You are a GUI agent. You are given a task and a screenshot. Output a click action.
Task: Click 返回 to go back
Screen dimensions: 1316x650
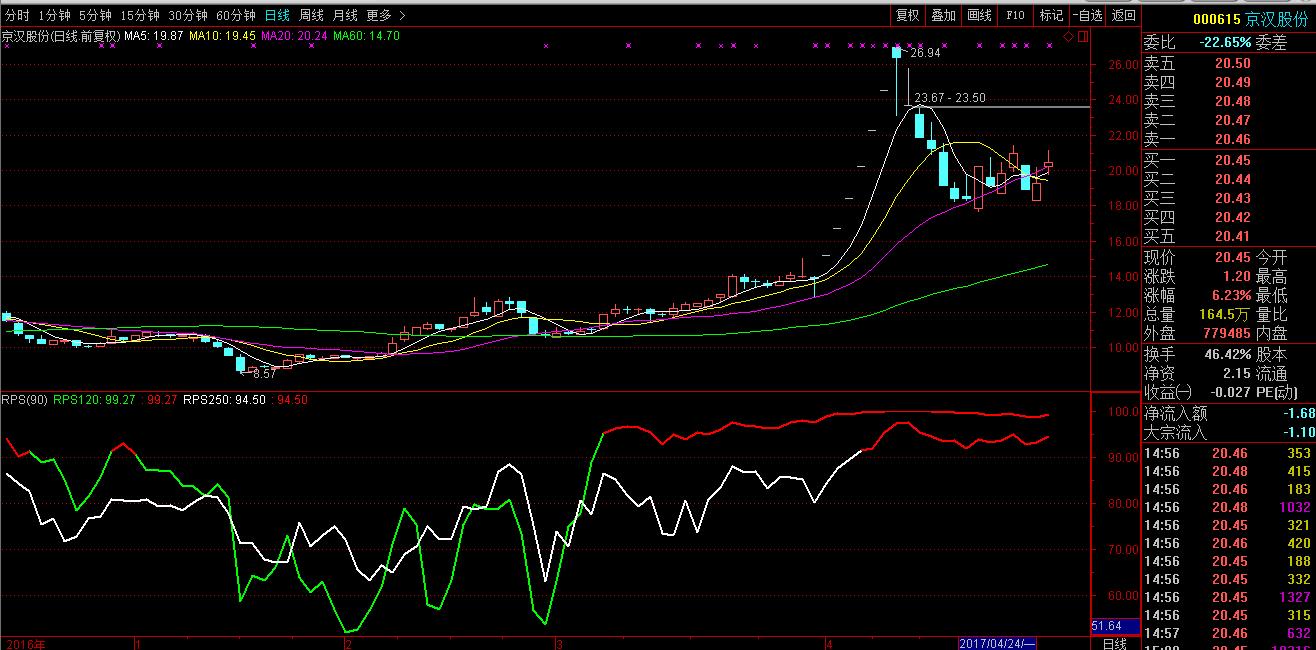click(x=1123, y=15)
